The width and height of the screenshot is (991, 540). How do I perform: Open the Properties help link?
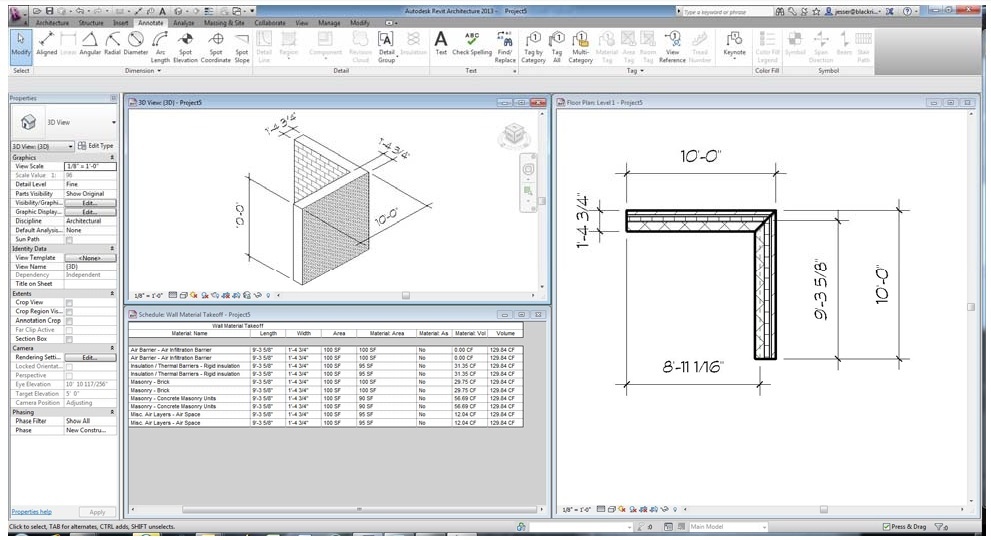(x=31, y=511)
